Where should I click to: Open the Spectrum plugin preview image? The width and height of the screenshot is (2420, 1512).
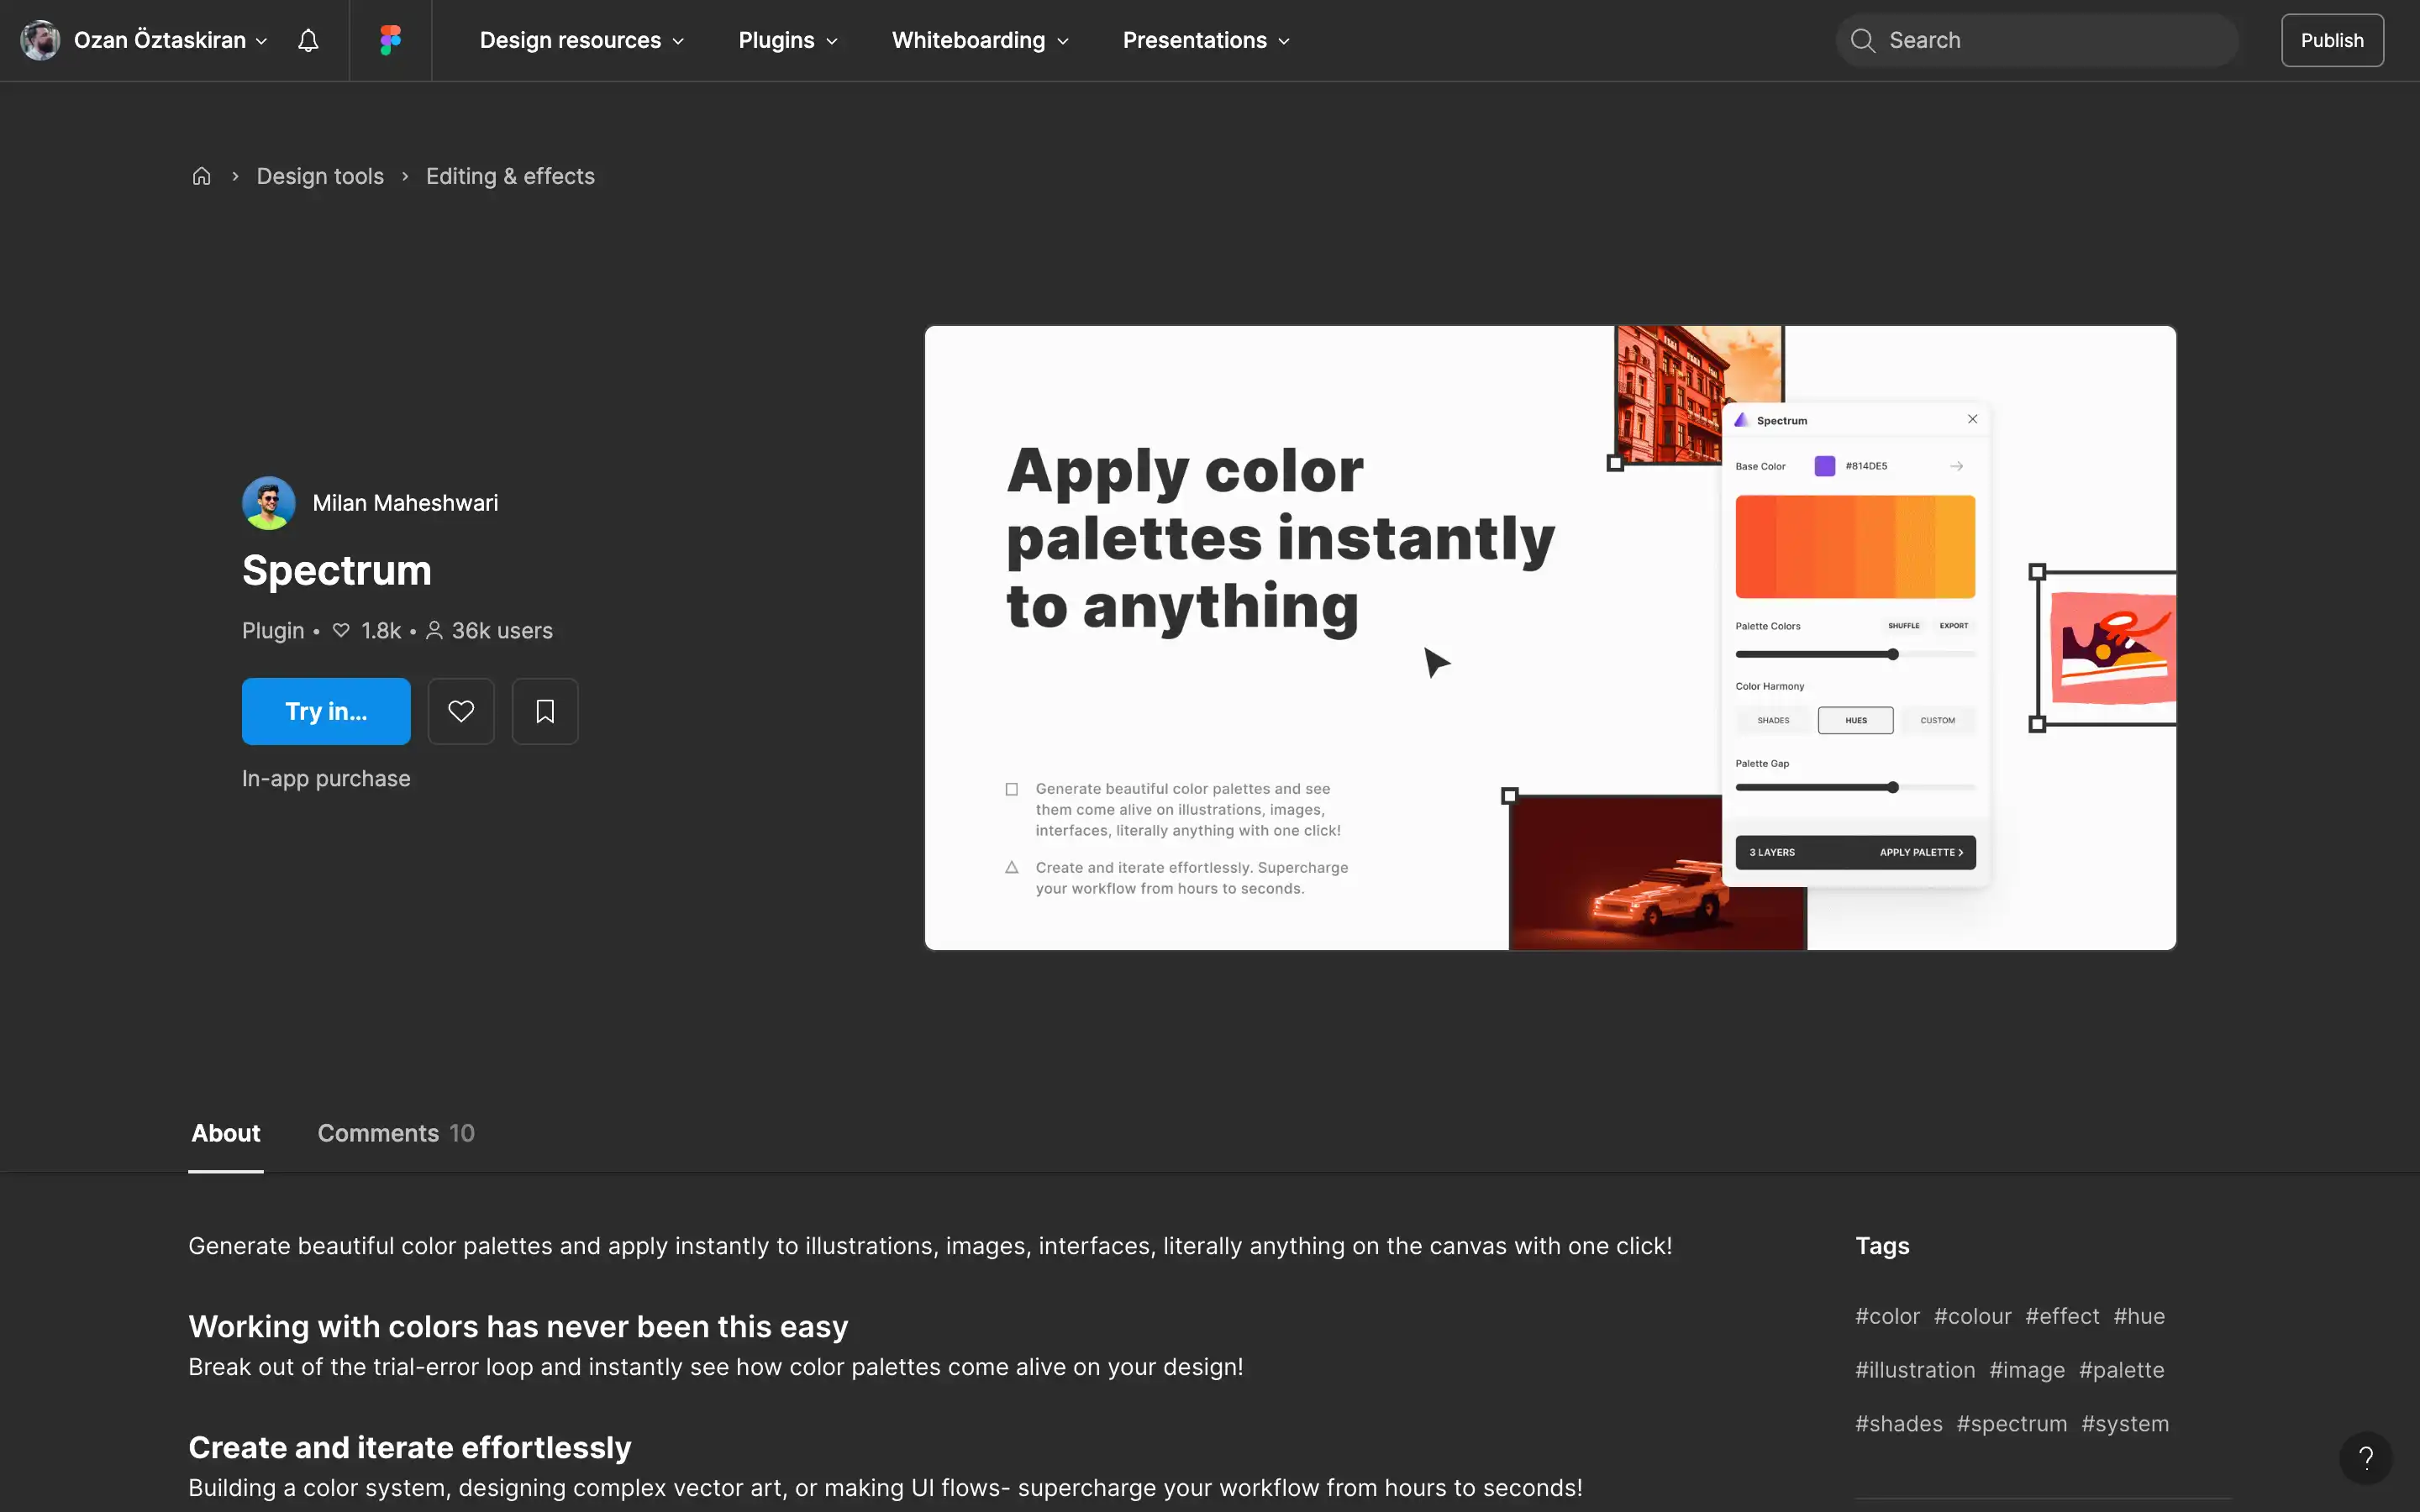[1550, 638]
